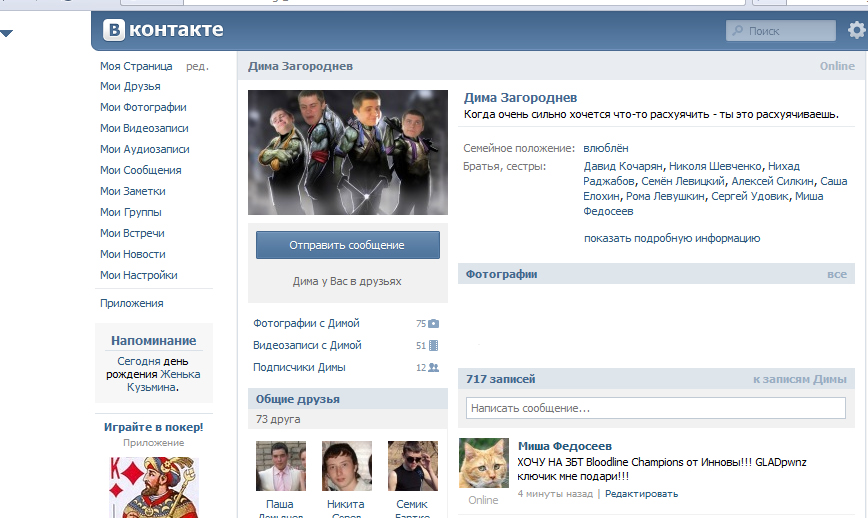This screenshot has width=868, height=518.
Task: Click the Написать сообщение wall input
Action: point(655,408)
